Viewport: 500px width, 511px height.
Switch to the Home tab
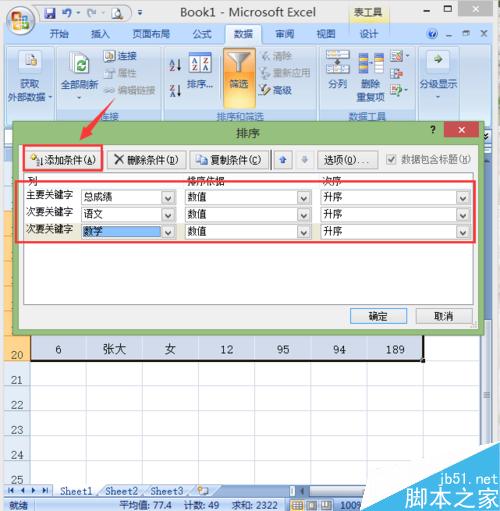pyautogui.click(x=59, y=34)
